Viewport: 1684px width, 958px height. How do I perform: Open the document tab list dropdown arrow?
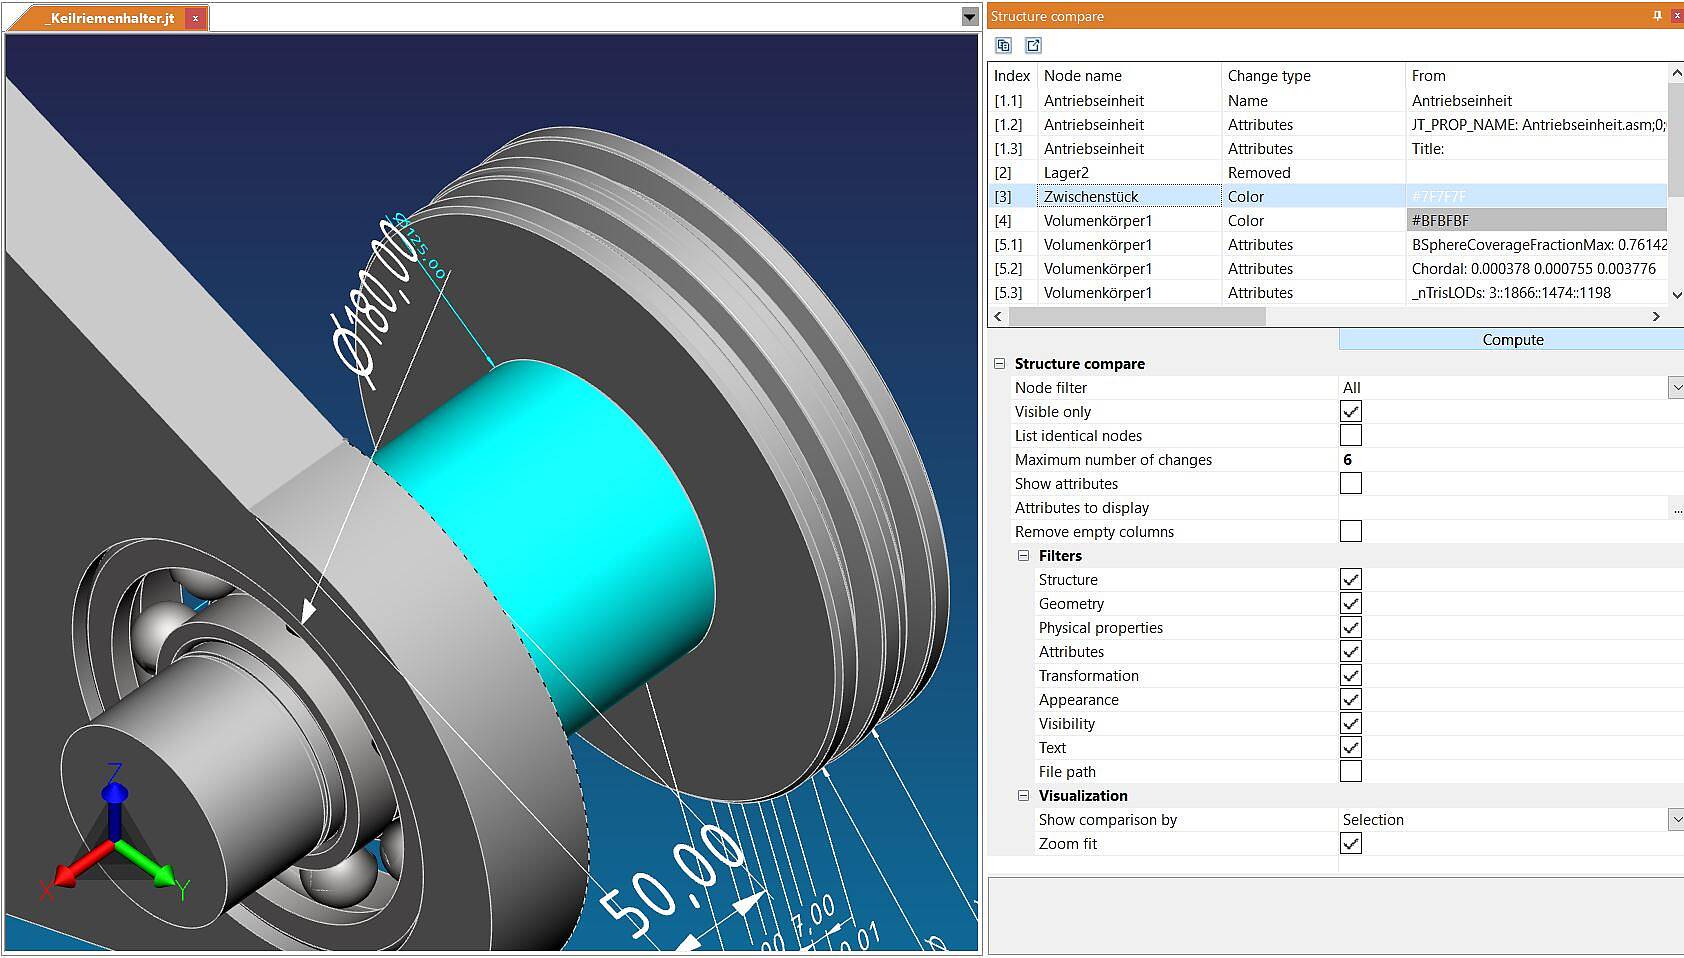[969, 17]
